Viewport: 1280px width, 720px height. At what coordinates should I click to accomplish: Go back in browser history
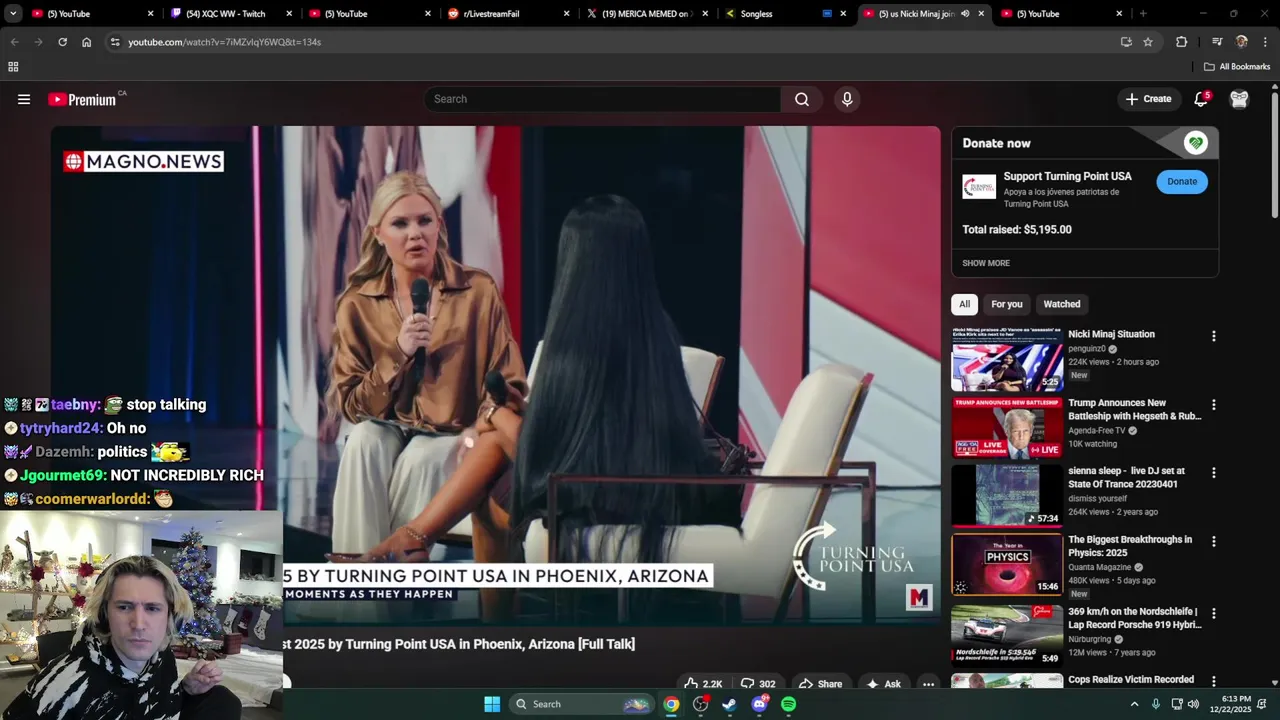pyautogui.click(x=14, y=42)
